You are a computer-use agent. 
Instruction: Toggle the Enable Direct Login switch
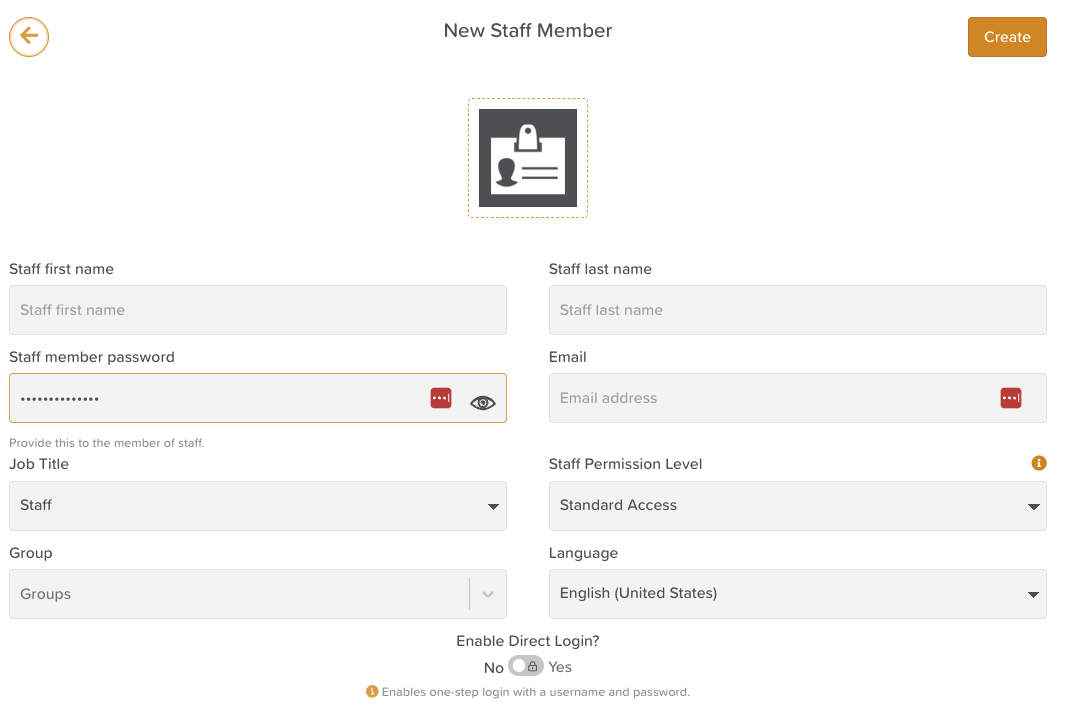pyautogui.click(x=526, y=666)
